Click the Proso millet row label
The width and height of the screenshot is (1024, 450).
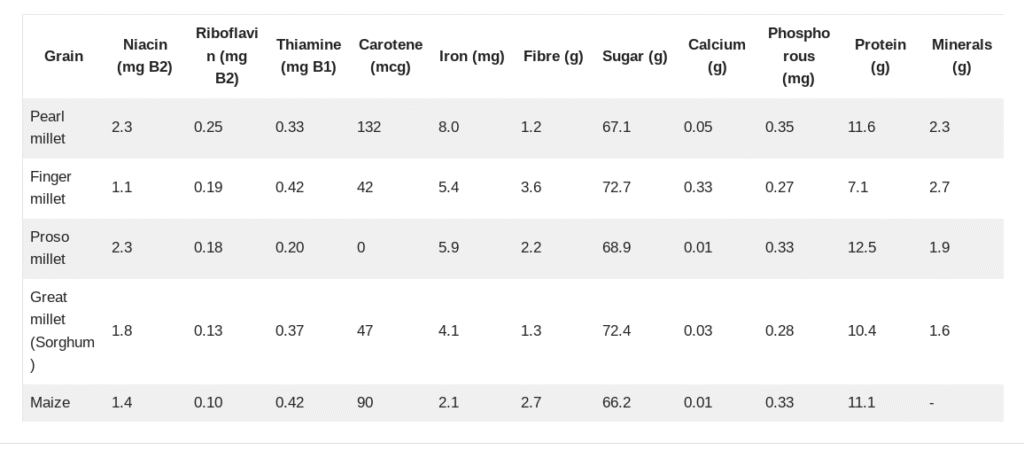click(50, 248)
